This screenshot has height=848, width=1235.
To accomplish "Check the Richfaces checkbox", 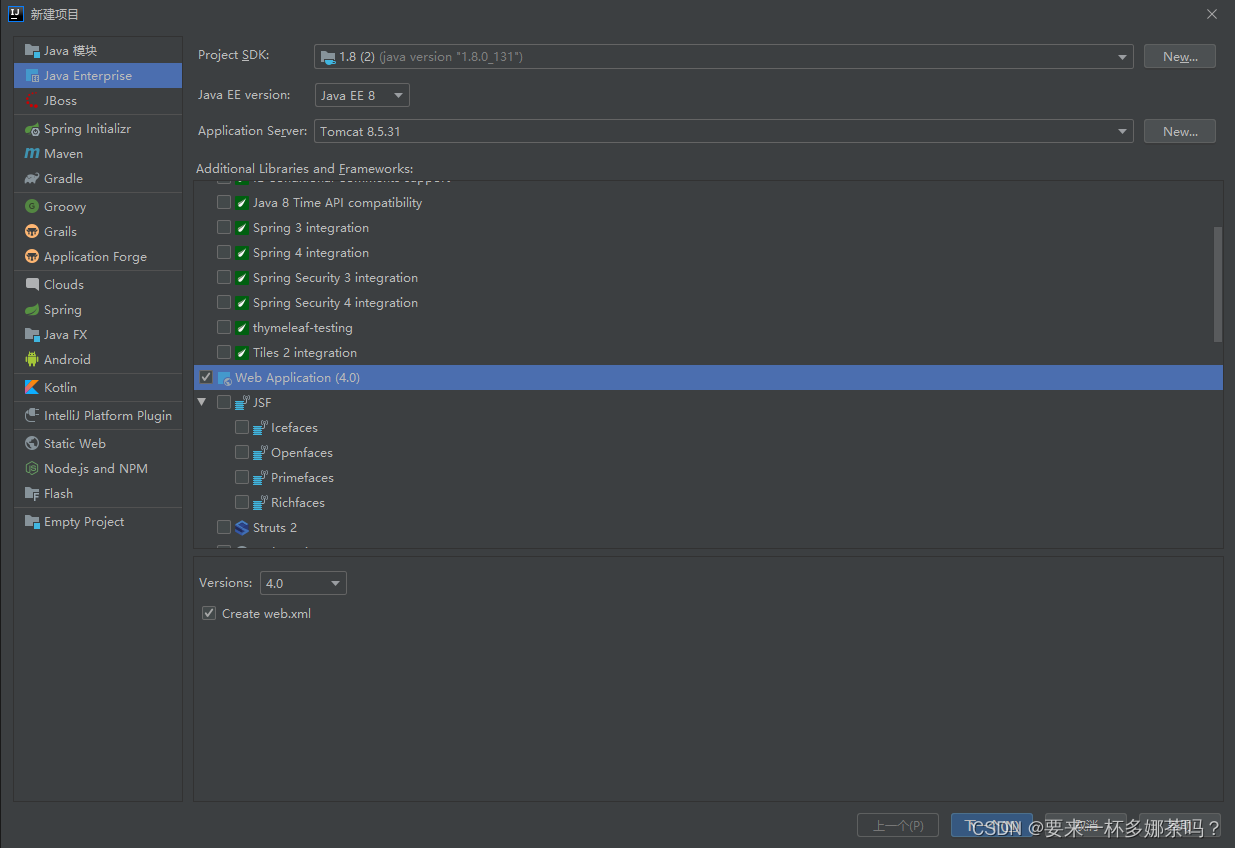I will click(x=242, y=502).
